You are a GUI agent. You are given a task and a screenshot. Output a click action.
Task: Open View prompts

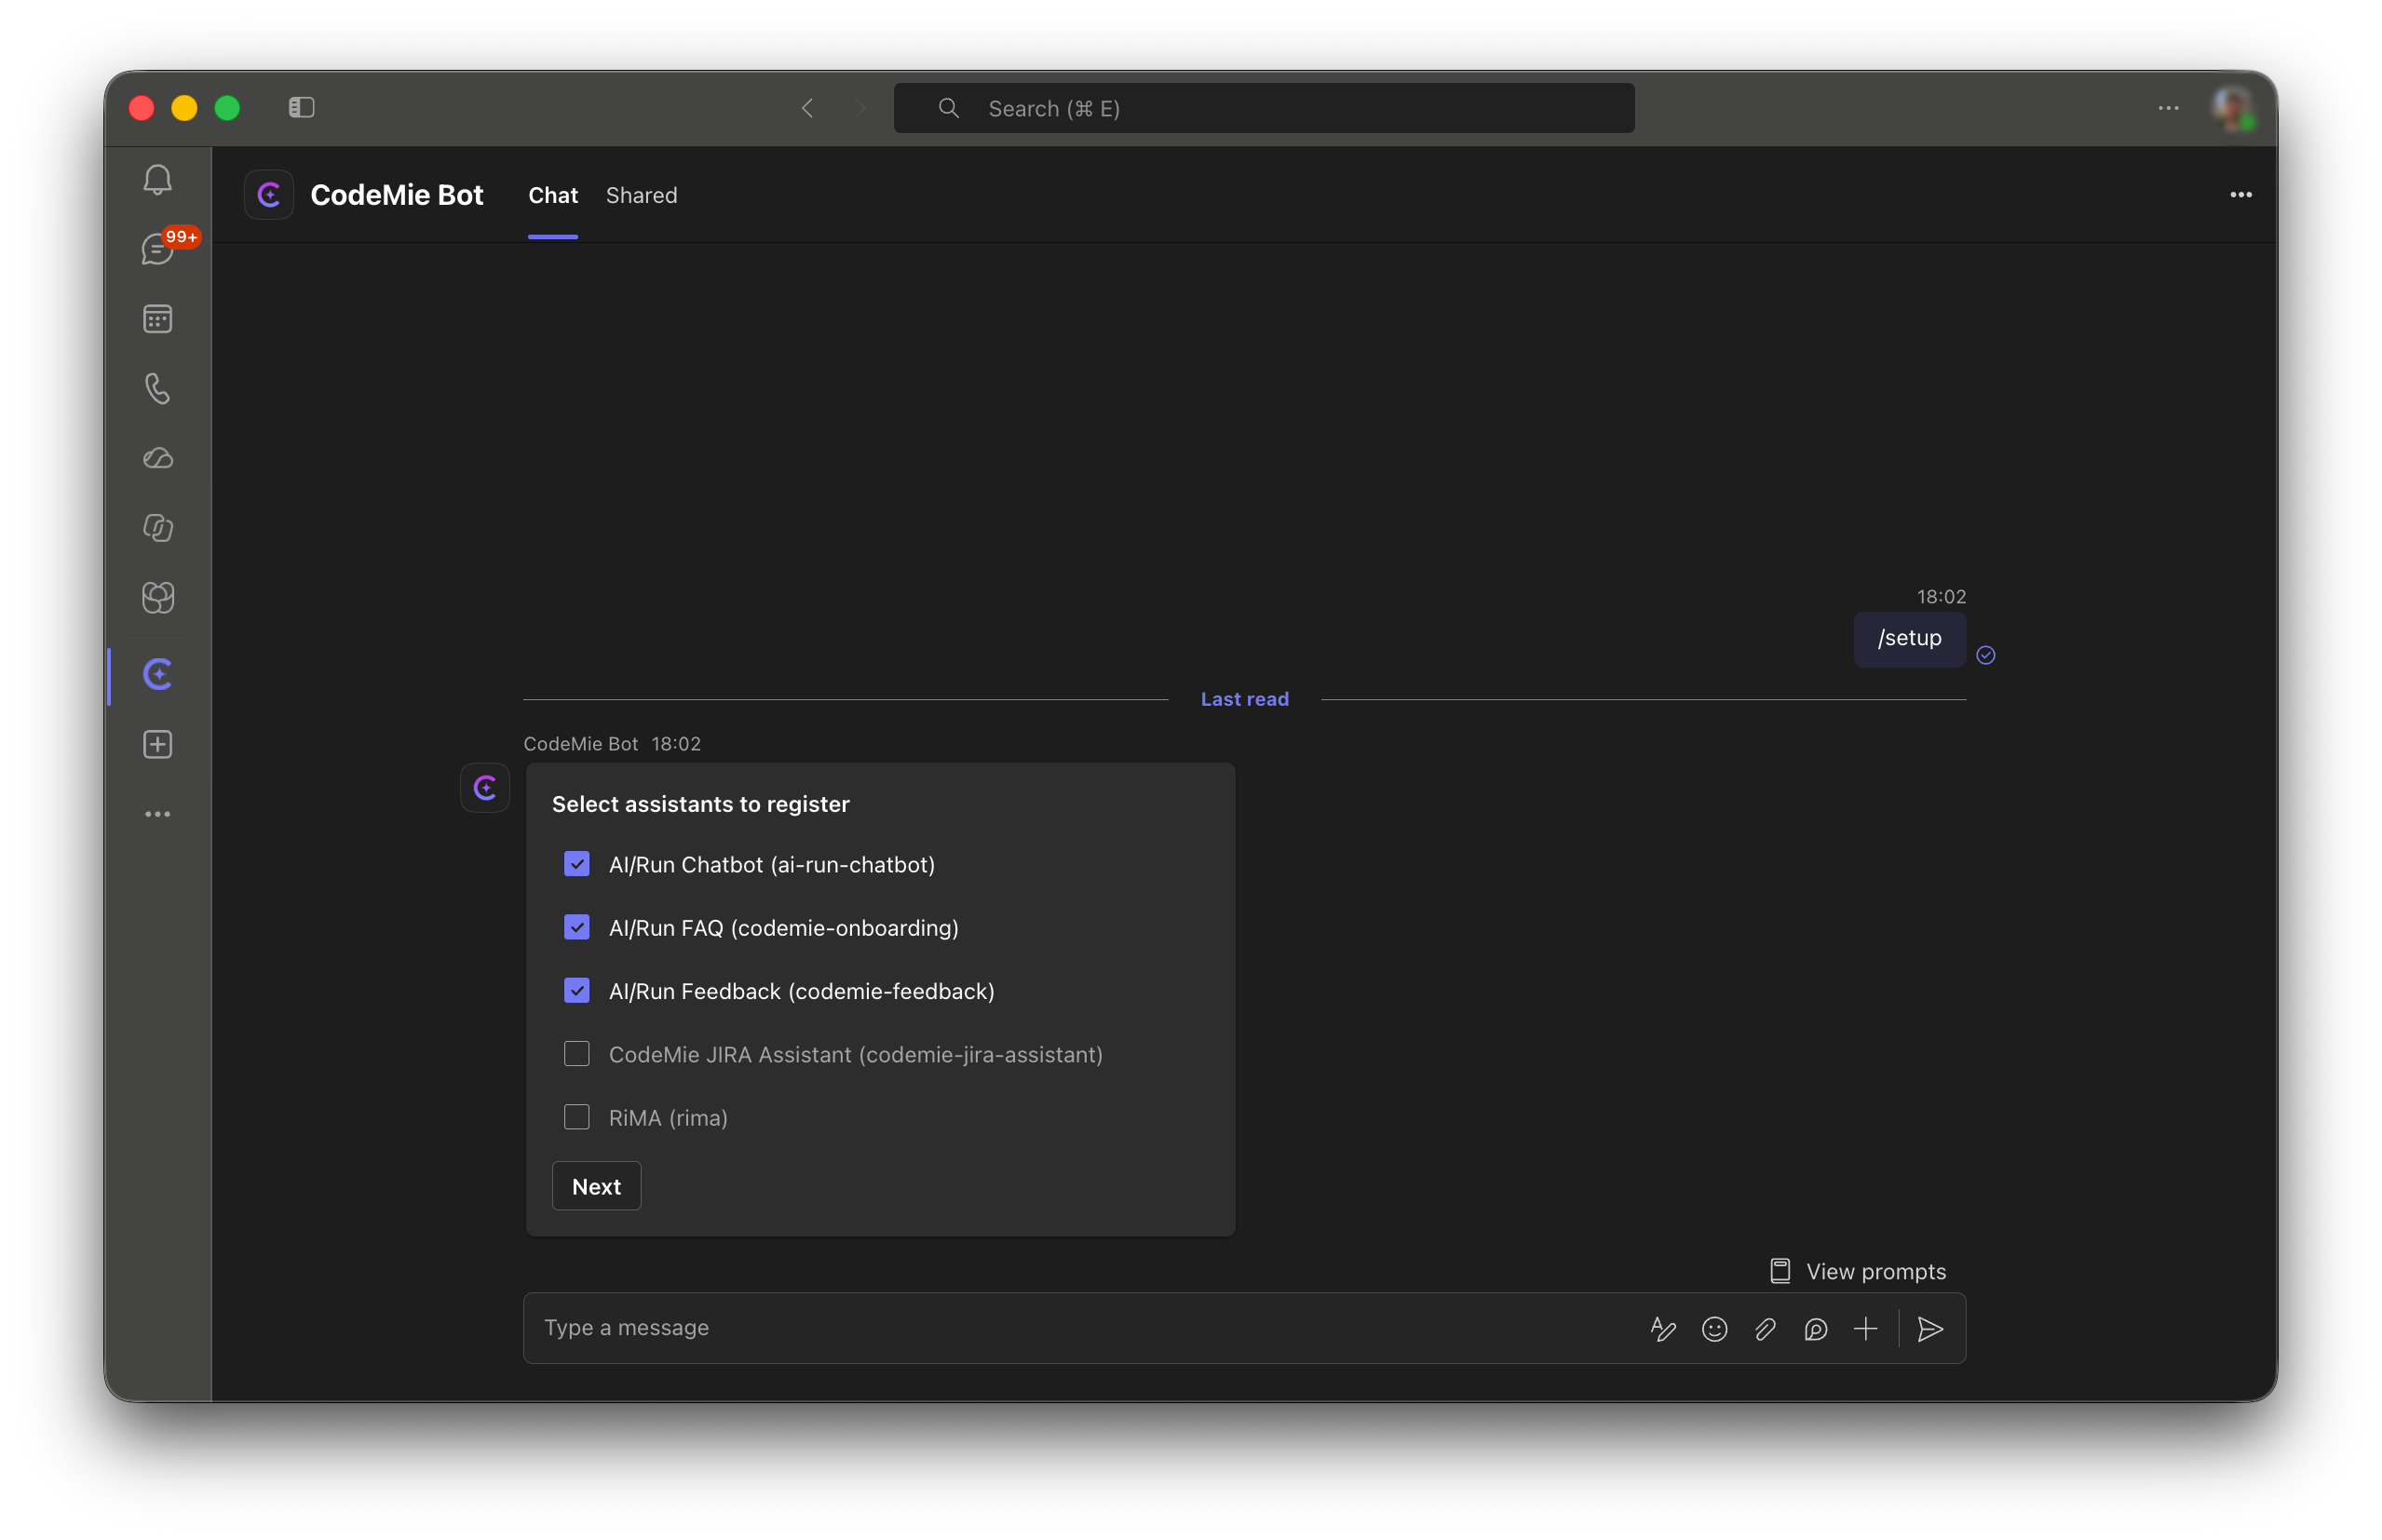point(1857,1271)
